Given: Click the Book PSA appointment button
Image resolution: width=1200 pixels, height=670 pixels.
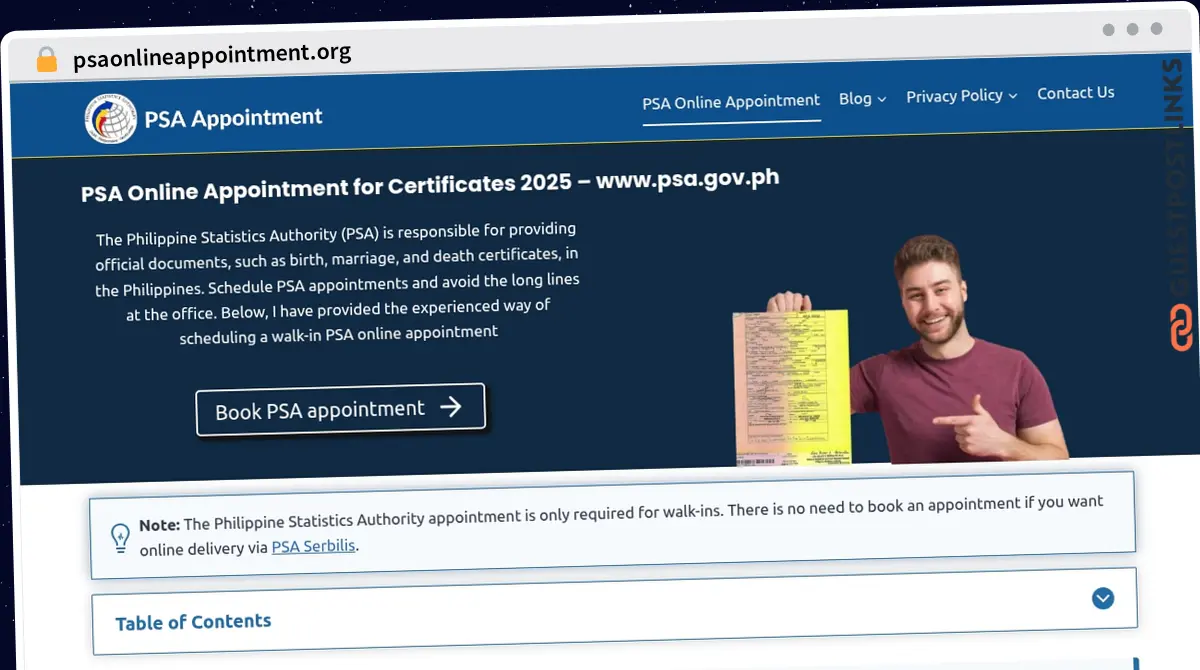Looking at the screenshot, I should coord(341,409).
